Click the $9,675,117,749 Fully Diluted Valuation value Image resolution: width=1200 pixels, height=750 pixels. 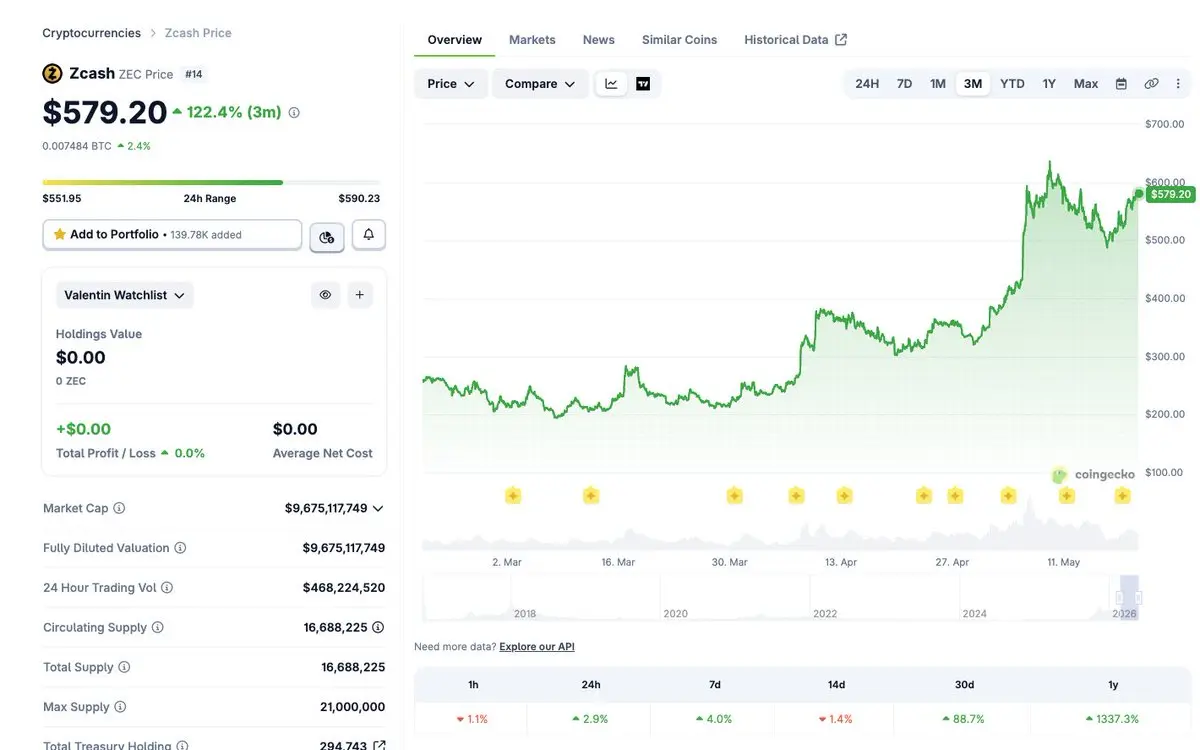(344, 548)
